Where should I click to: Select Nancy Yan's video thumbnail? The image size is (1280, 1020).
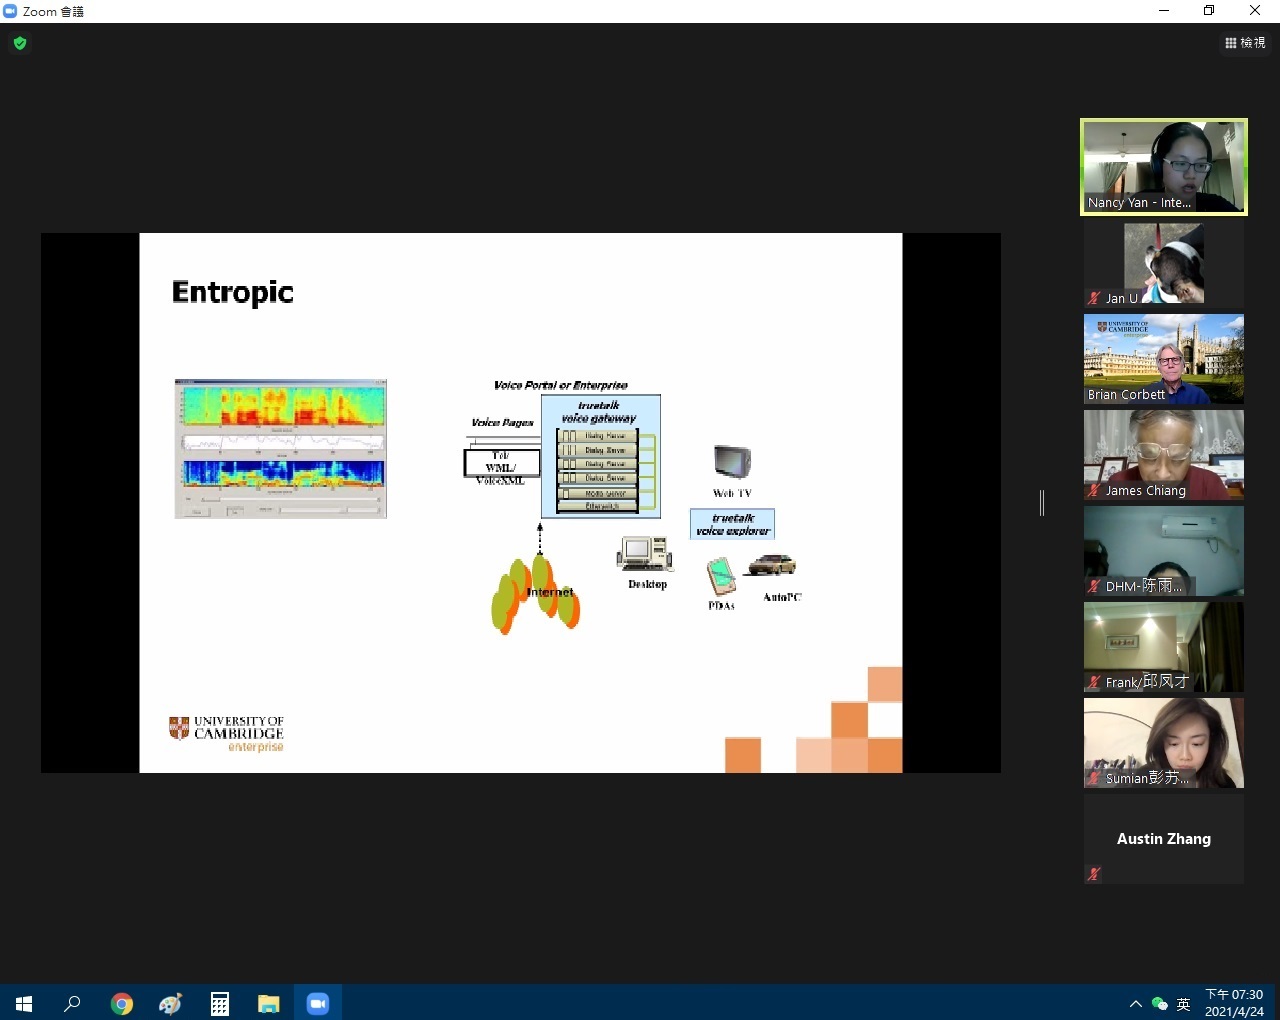[x=1163, y=166]
